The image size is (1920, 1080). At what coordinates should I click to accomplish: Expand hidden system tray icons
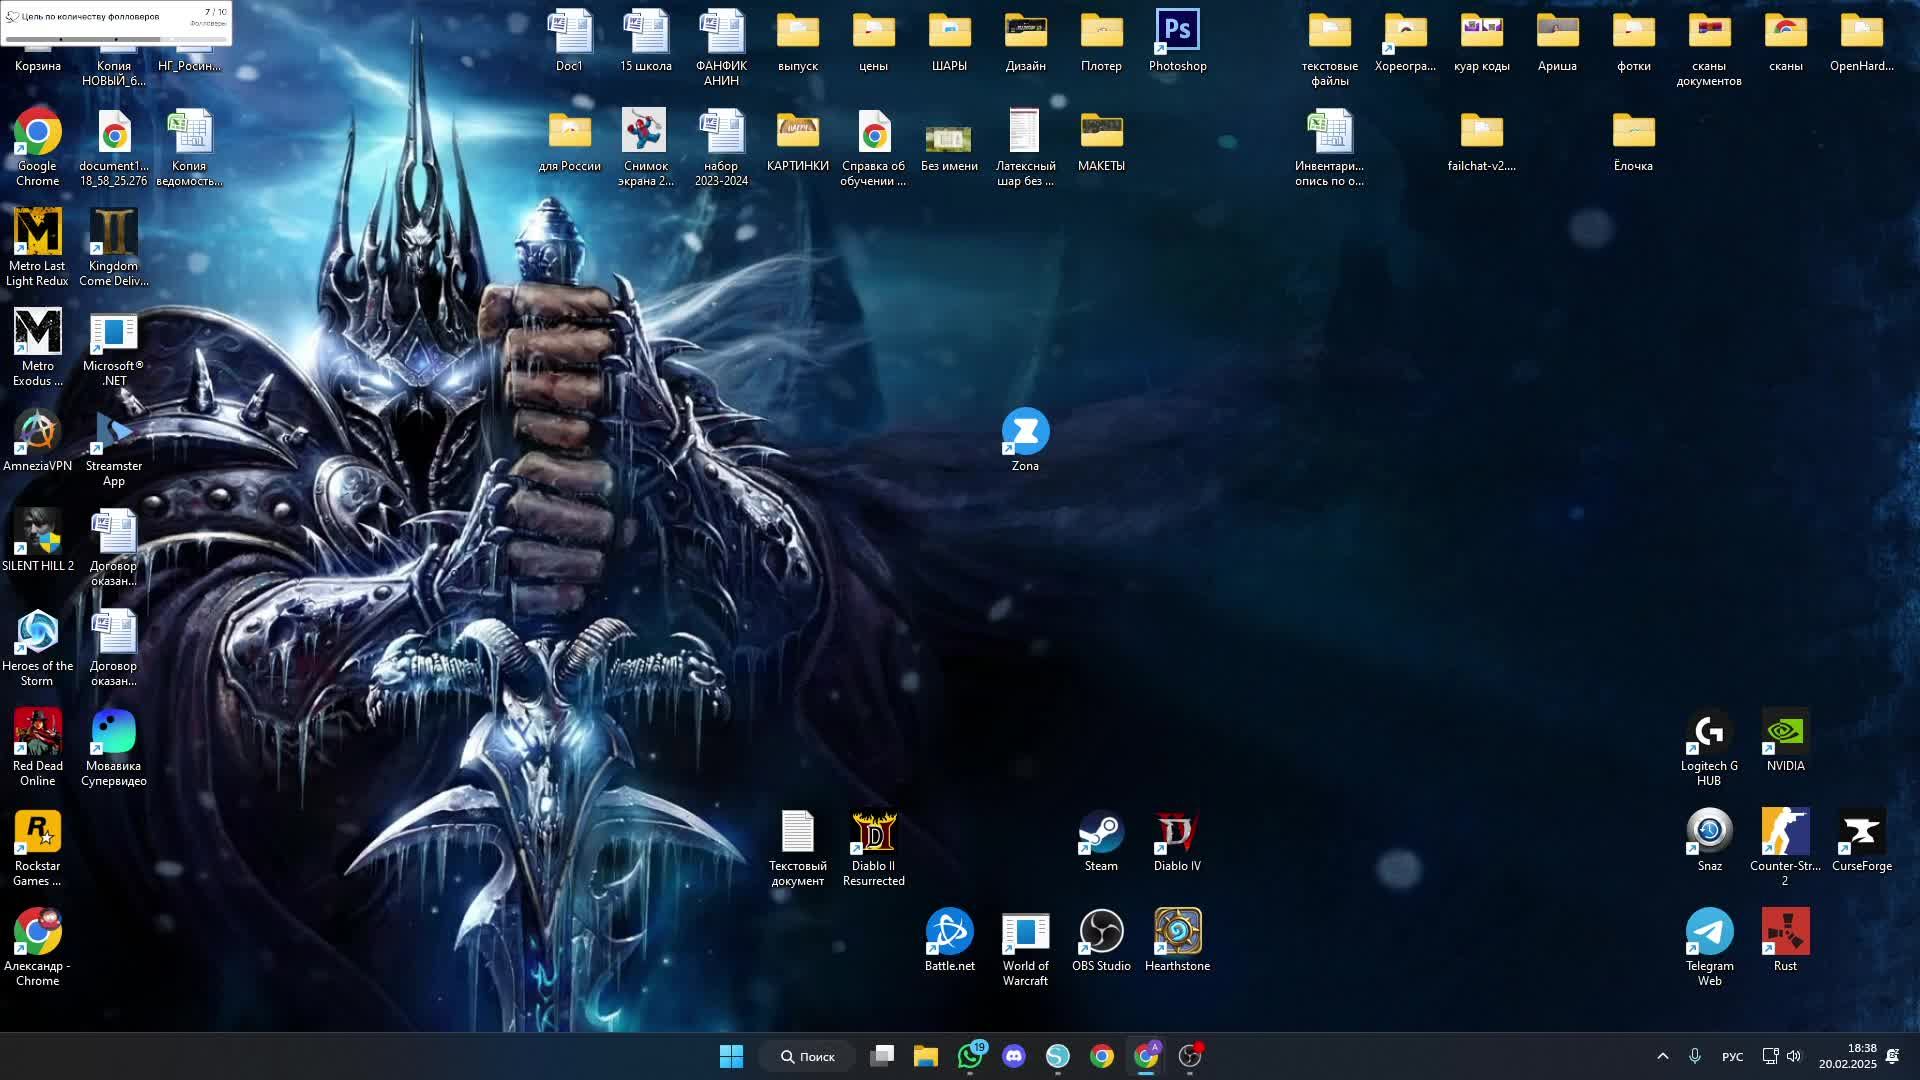[x=1661, y=1056]
